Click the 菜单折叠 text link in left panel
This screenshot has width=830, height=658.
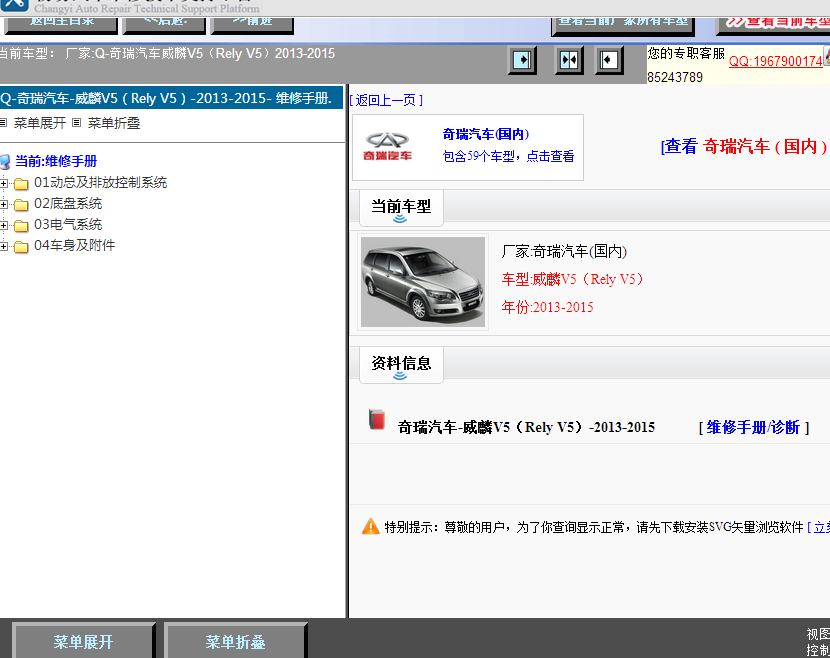point(114,123)
